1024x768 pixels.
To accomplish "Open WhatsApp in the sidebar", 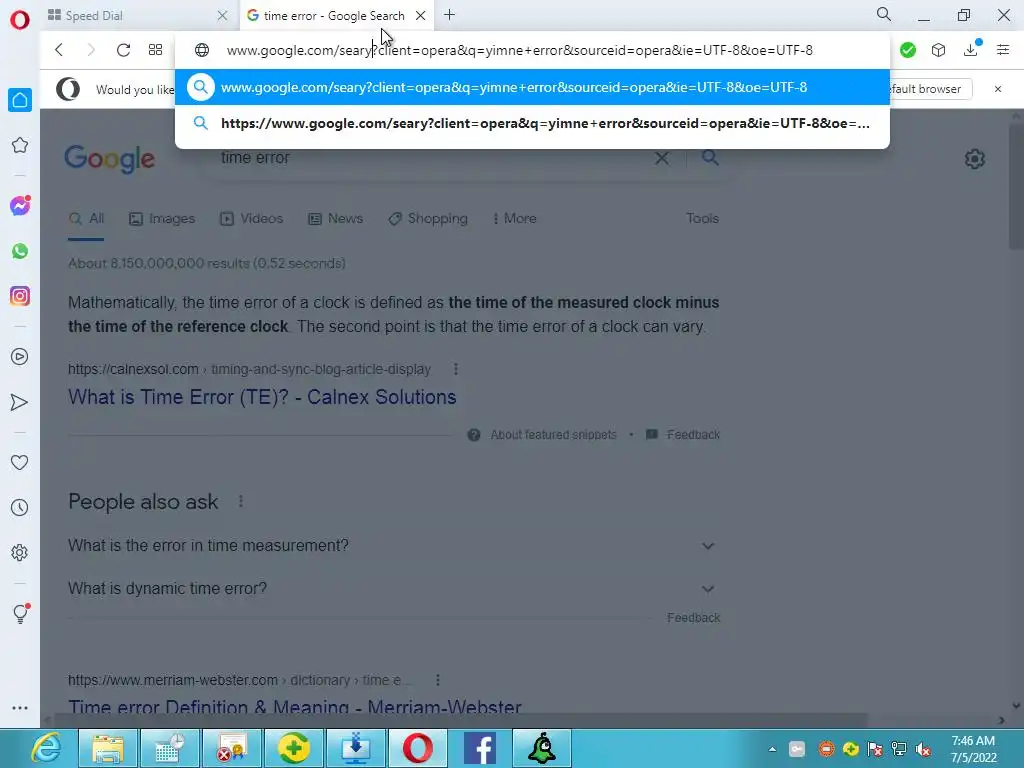I will (20, 251).
